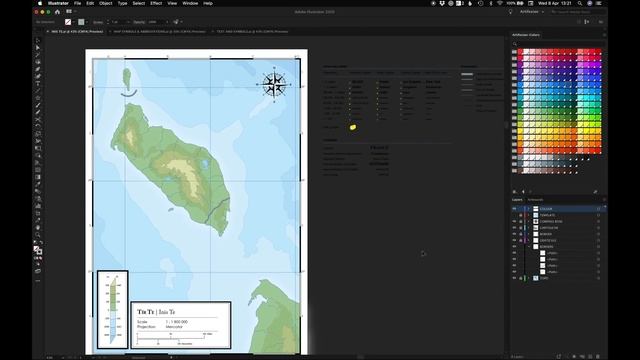Select the Paintbrush tool

click(38, 105)
